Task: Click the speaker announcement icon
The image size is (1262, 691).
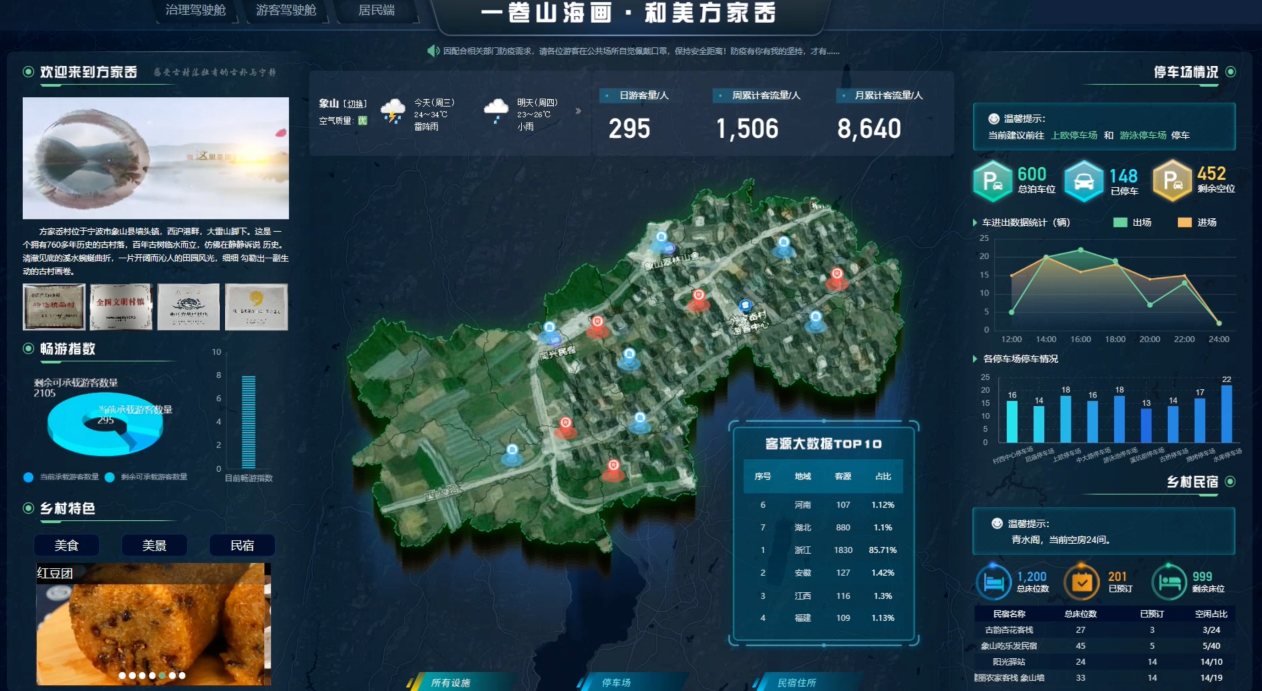Action: coord(433,51)
